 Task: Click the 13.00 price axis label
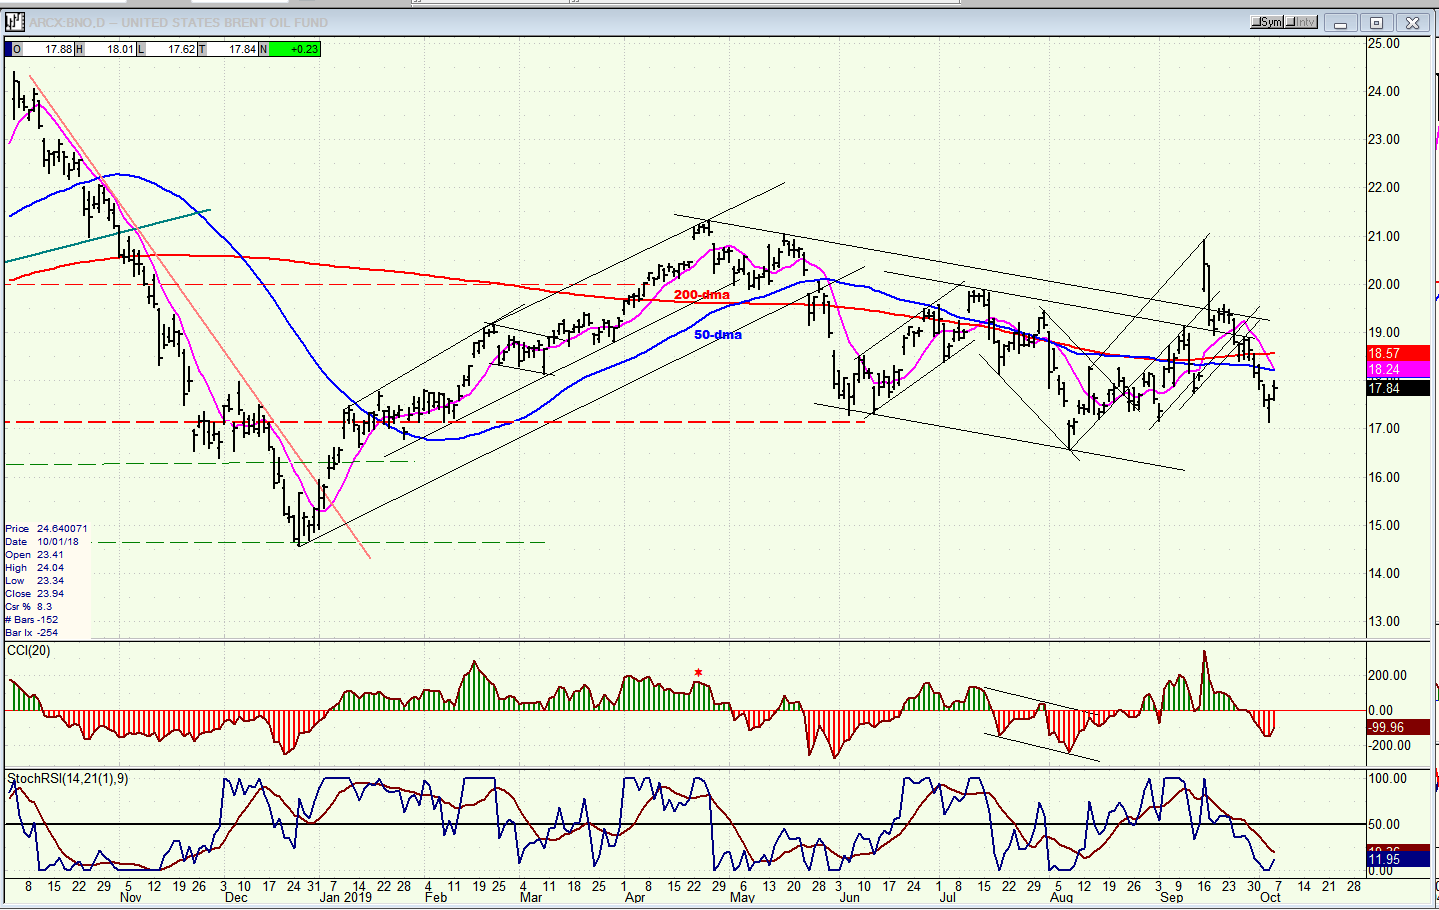1384,622
